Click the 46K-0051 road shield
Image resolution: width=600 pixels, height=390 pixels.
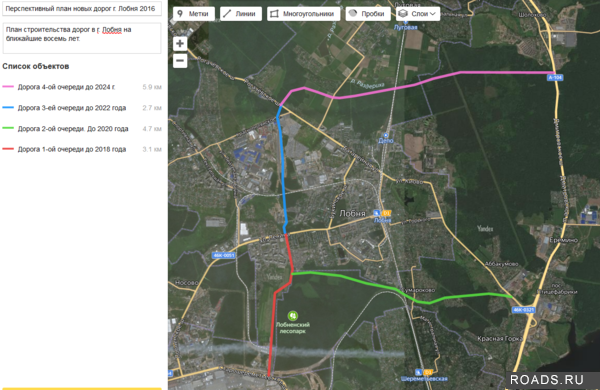[223, 255]
